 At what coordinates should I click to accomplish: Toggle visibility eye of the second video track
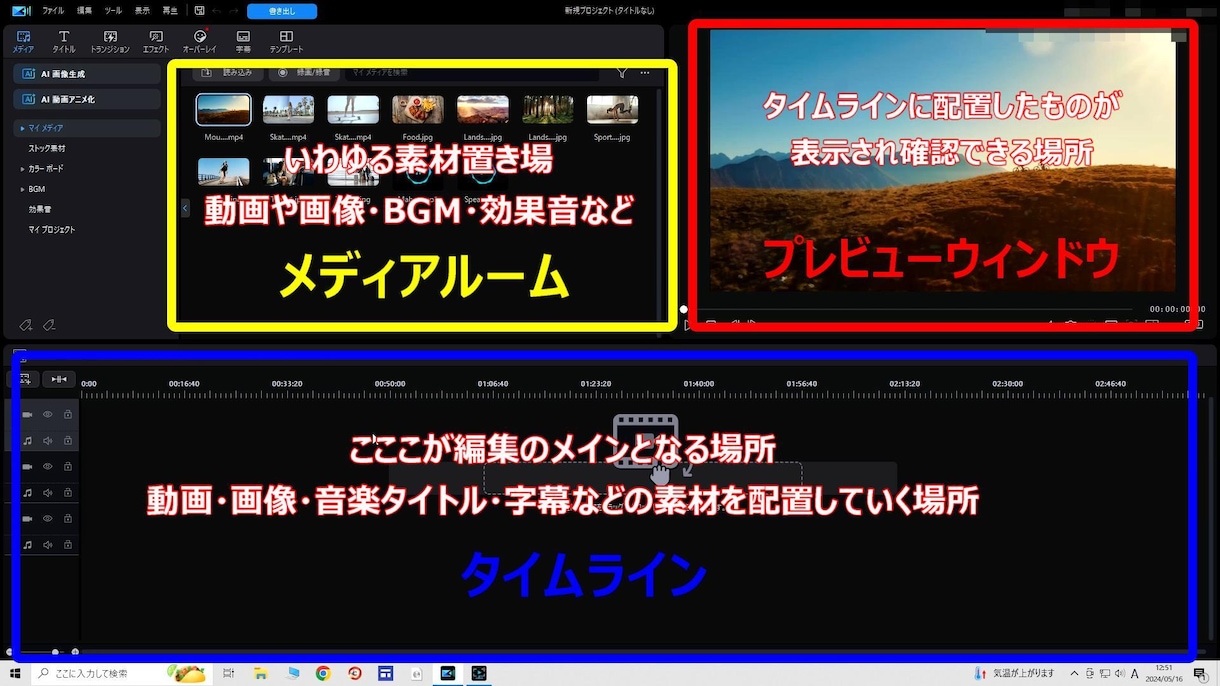coord(47,466)
